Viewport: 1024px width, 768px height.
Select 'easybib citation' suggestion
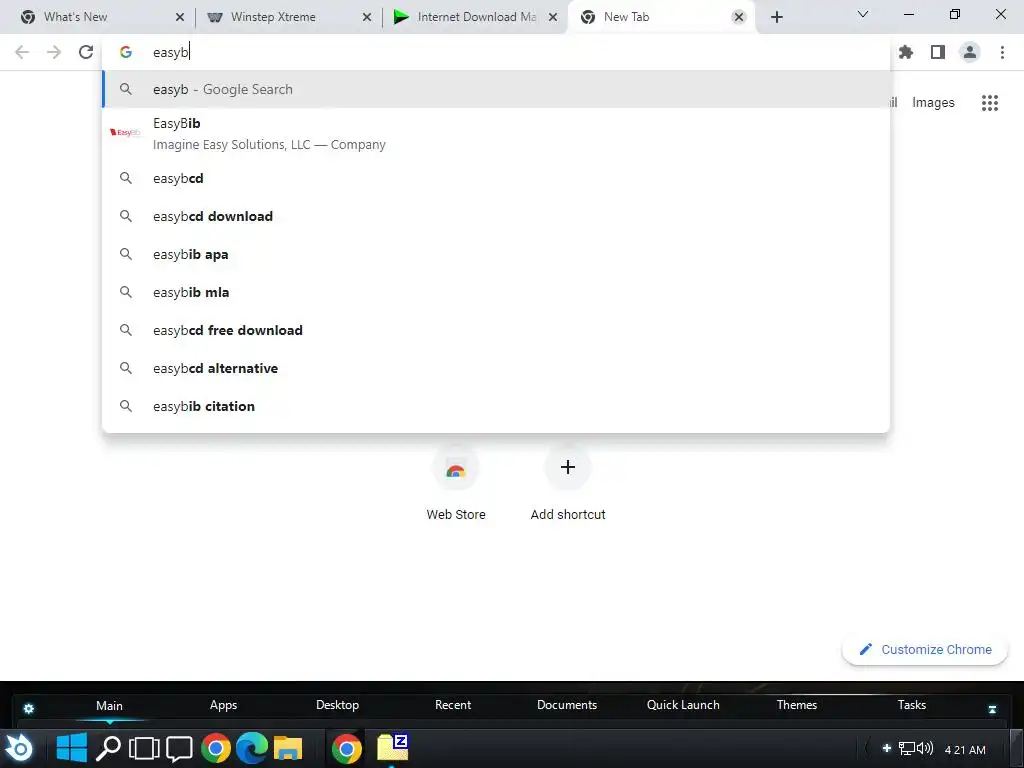tap(496, 406)
